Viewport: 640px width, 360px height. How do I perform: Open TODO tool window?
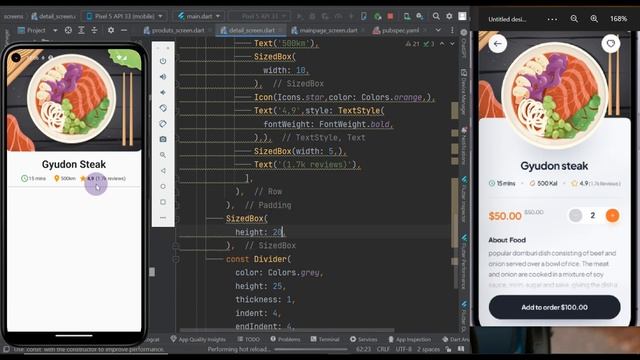coord(248,339)
